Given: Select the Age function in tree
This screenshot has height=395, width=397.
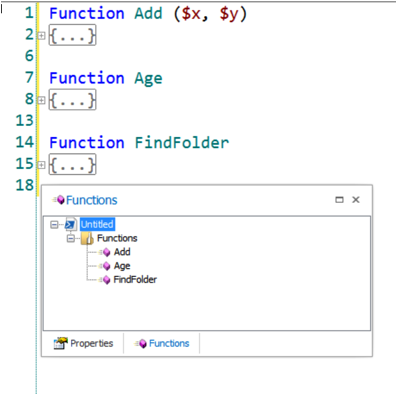Looking at the screenshot, I should [x=122, y=266].
